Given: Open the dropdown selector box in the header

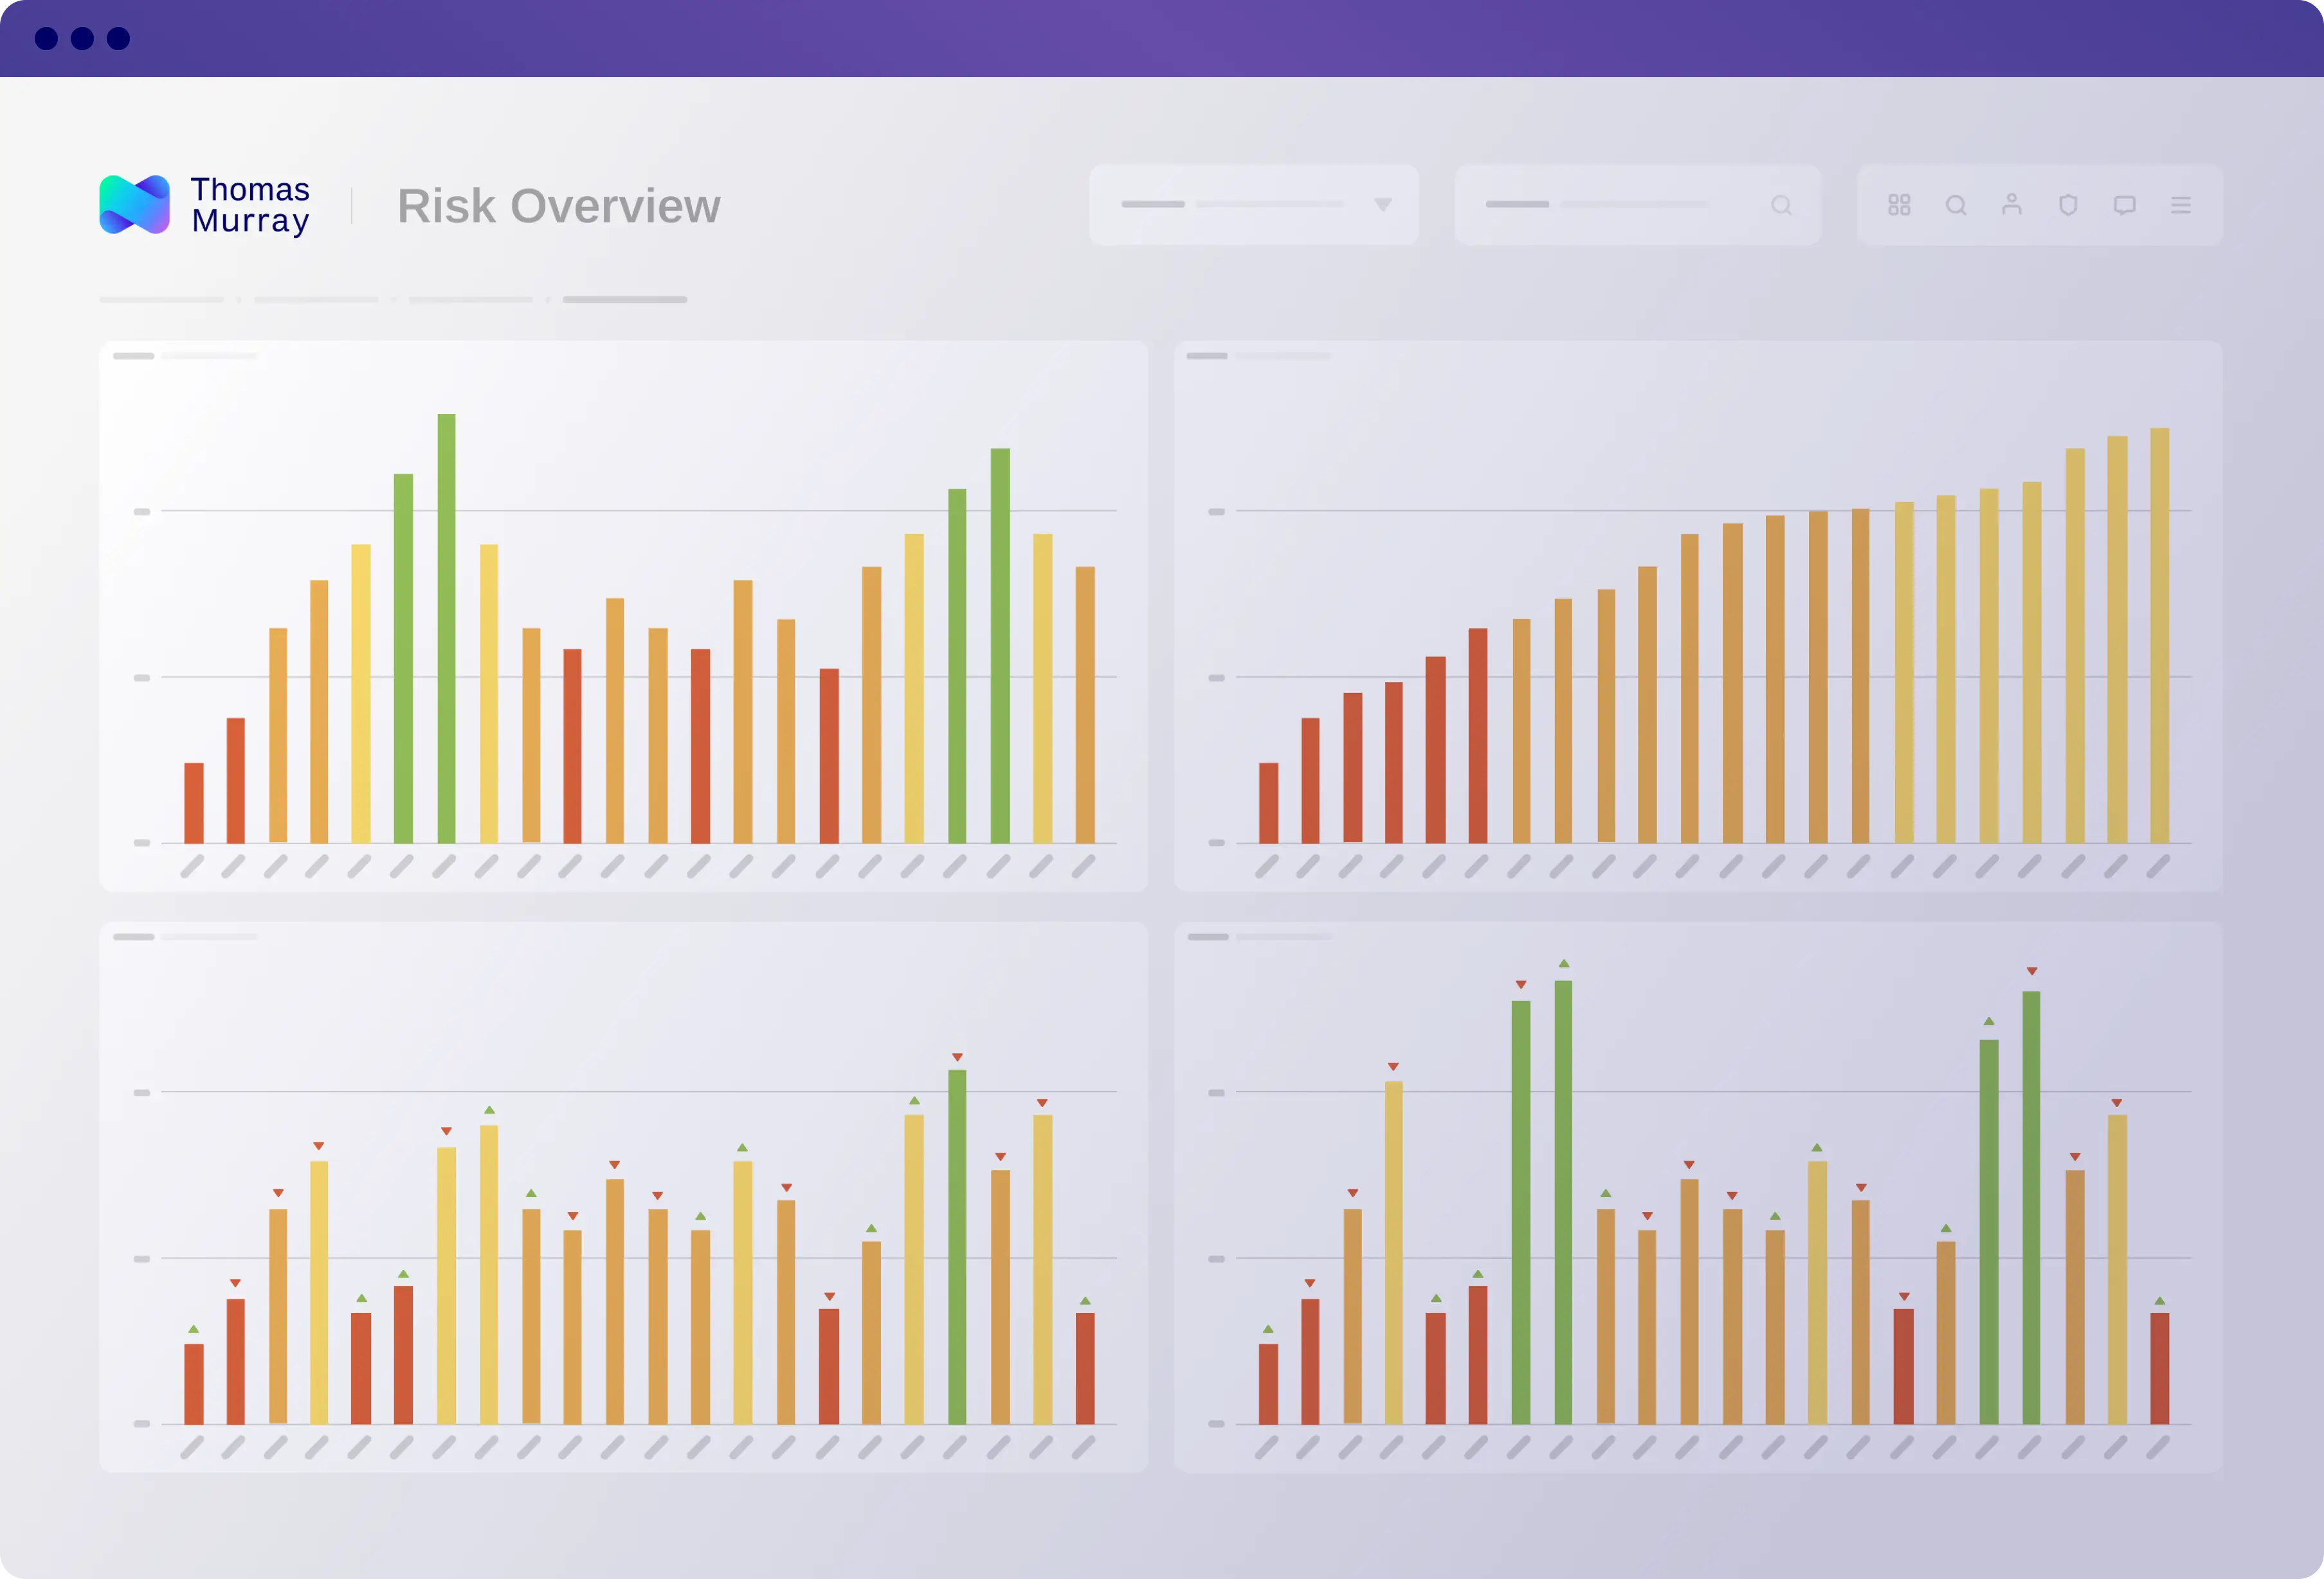Looking at the screenshot, I should tap(1253, 205).
